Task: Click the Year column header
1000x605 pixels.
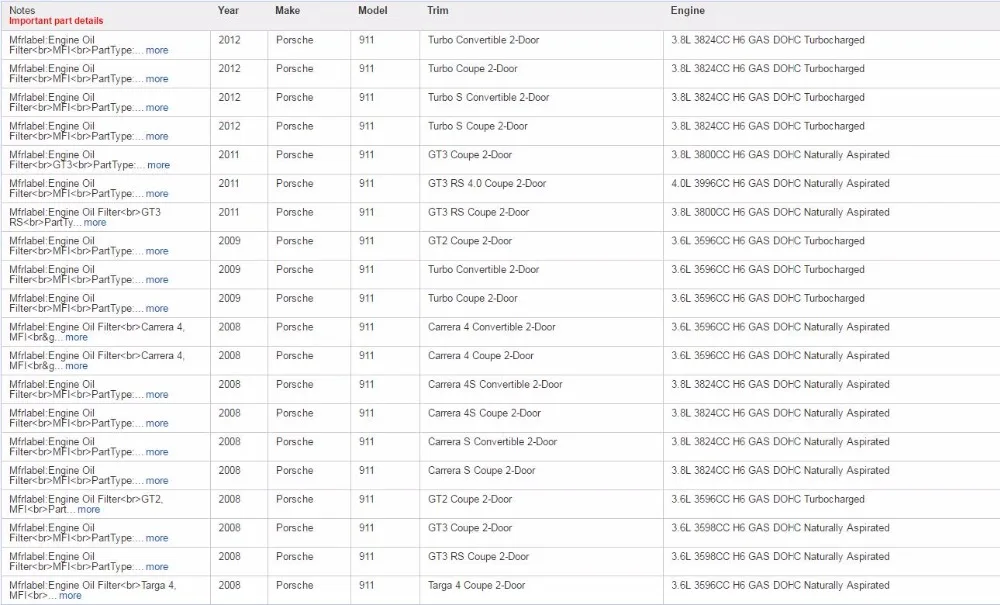Action: click(x=228, y=10)
